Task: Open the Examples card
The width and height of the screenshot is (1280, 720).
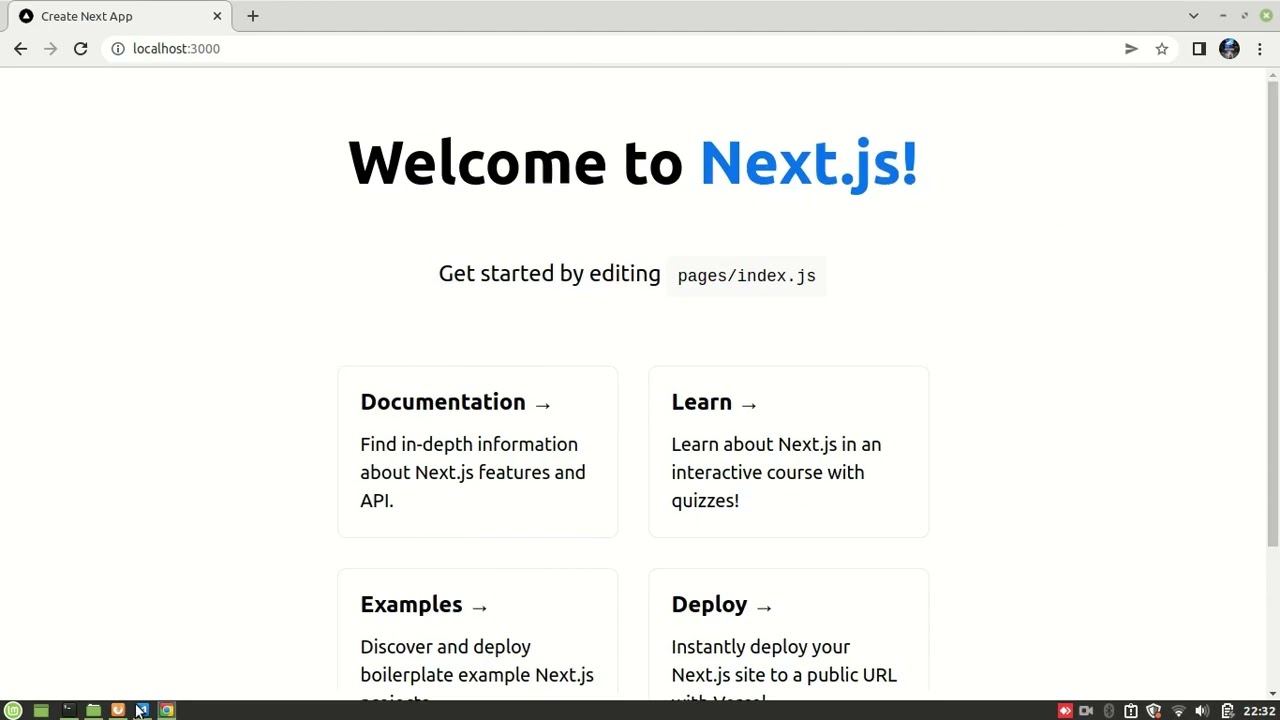Action: pyautogui.click(x=478, y=635)
